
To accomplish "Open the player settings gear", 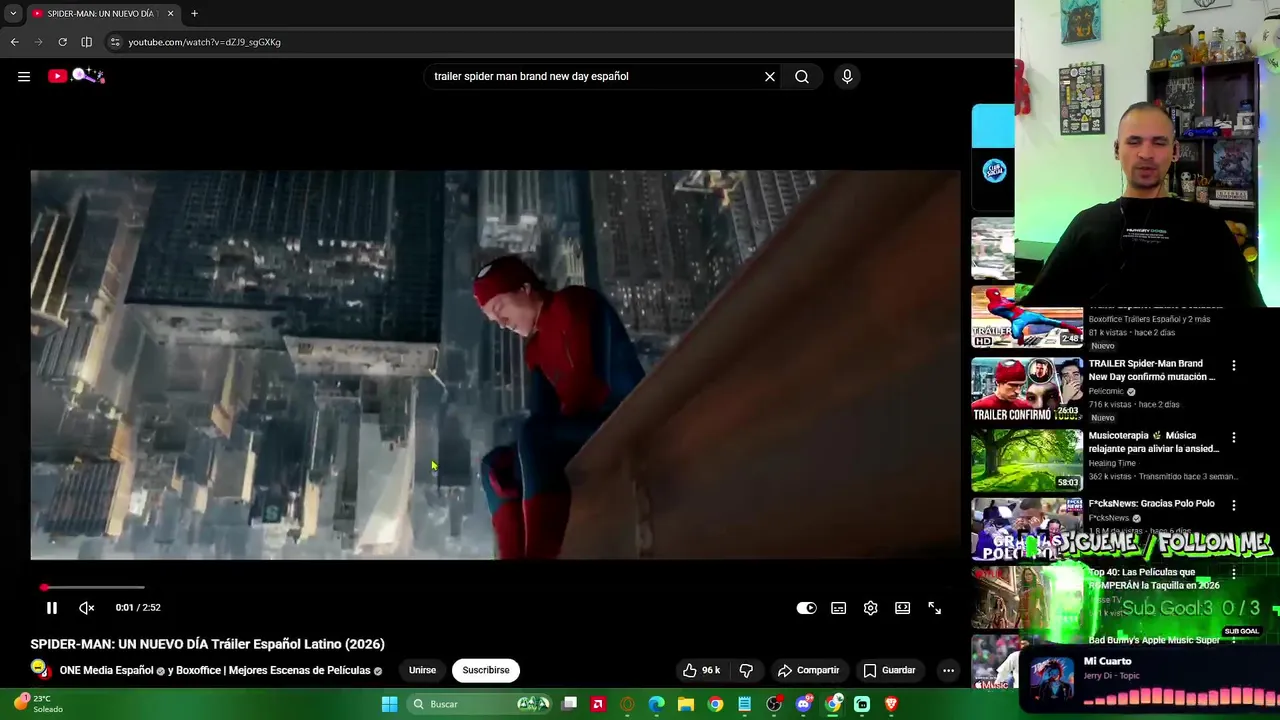I will 870,608.
